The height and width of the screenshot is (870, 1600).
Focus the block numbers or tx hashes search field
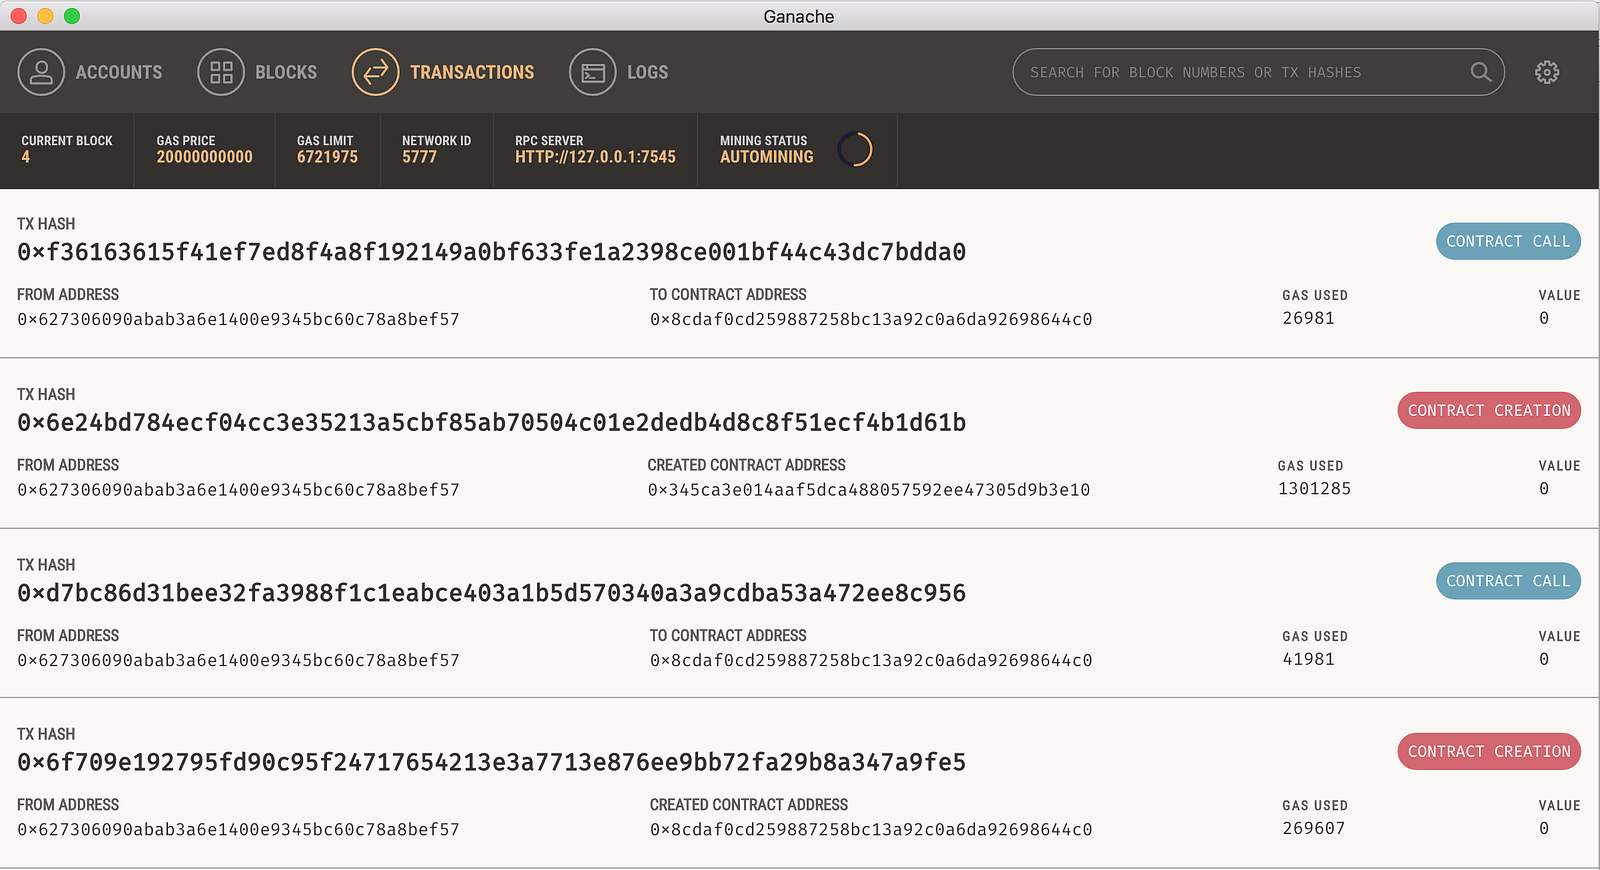coord(1259,72)
